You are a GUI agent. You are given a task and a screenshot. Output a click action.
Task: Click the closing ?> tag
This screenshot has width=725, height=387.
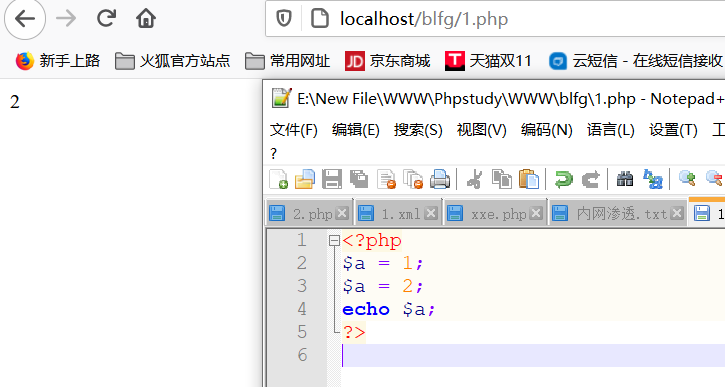click(354, 332)
